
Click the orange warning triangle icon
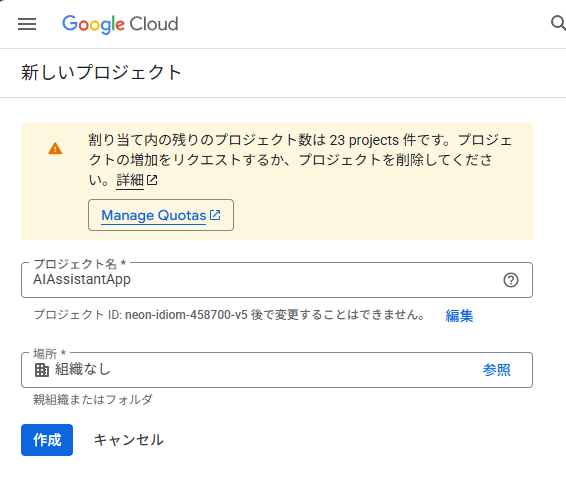tap(55, 148)
